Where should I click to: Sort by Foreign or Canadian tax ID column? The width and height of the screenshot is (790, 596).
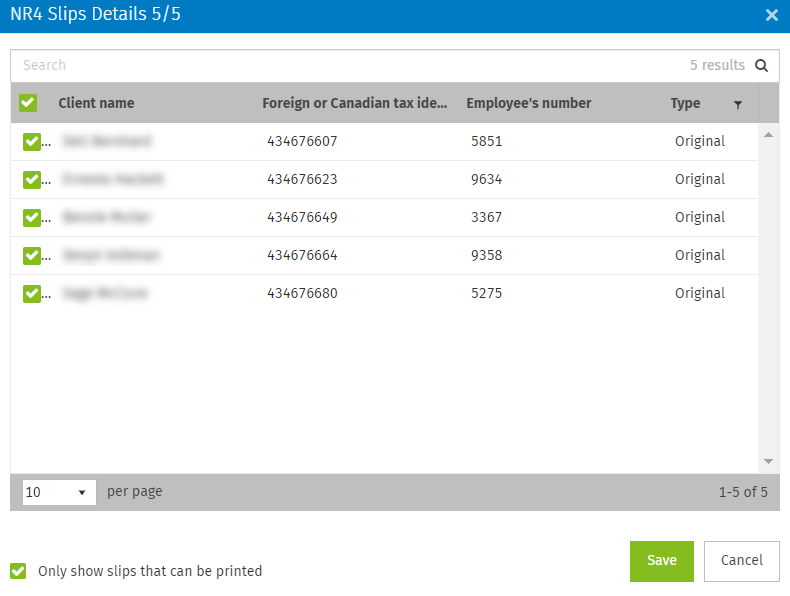coord(354,103)
